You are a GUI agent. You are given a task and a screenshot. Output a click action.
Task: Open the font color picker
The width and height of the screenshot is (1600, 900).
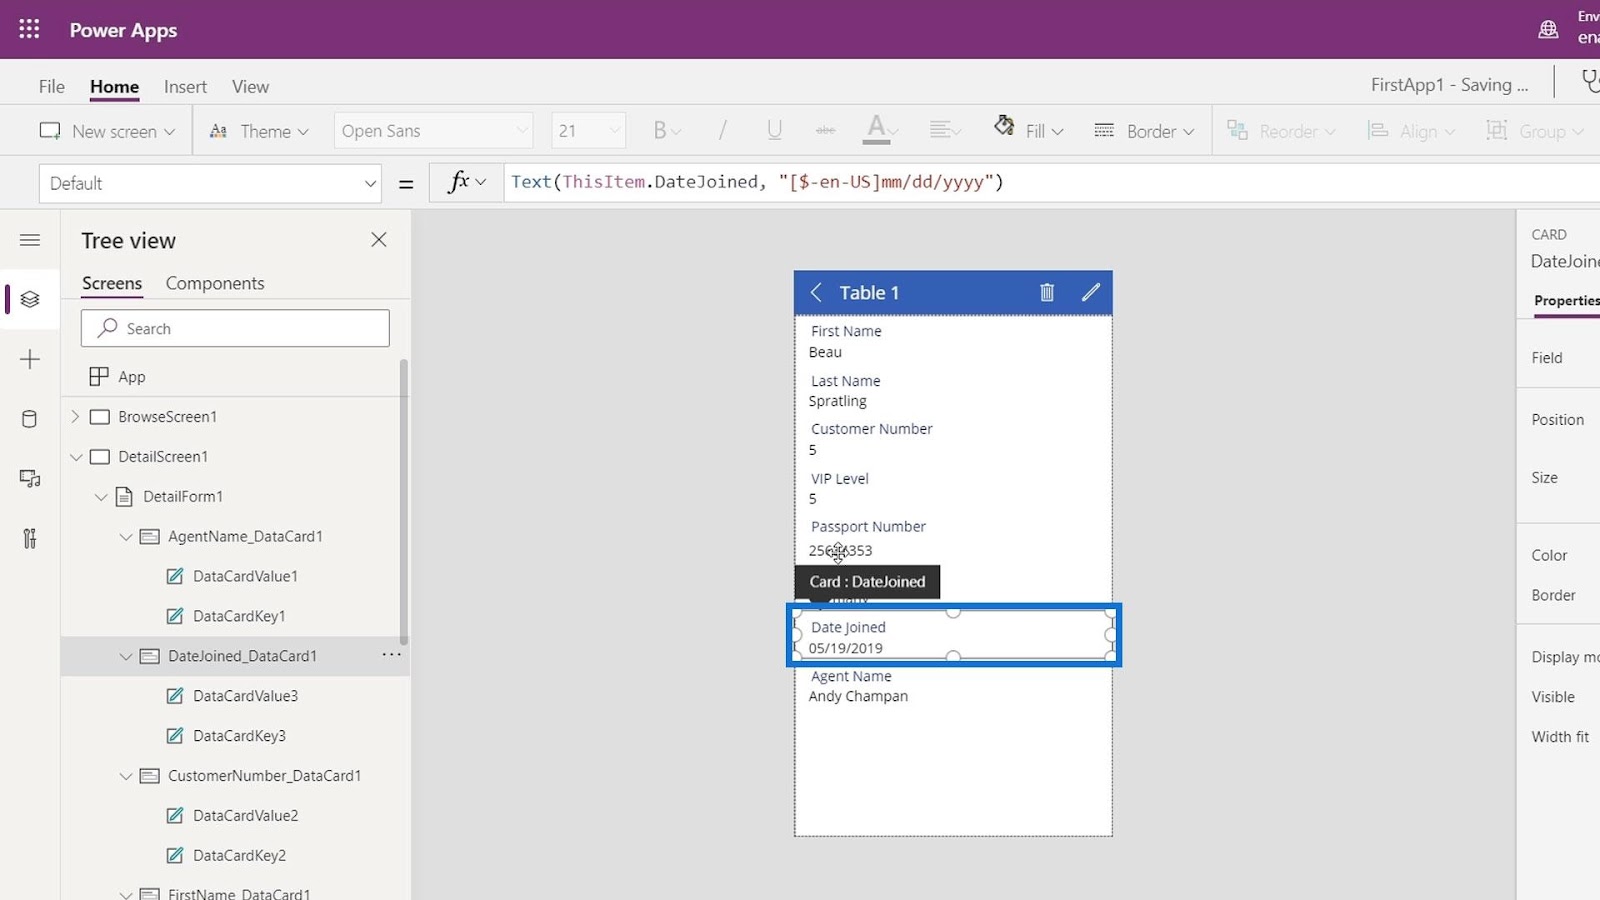(x=882, y=131)
